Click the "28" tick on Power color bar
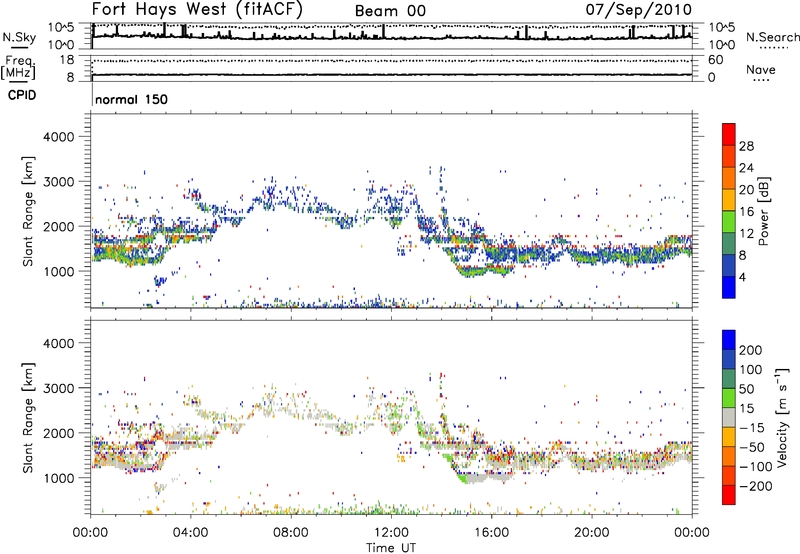The image size is (800, 554). click(x=746, y=146)
